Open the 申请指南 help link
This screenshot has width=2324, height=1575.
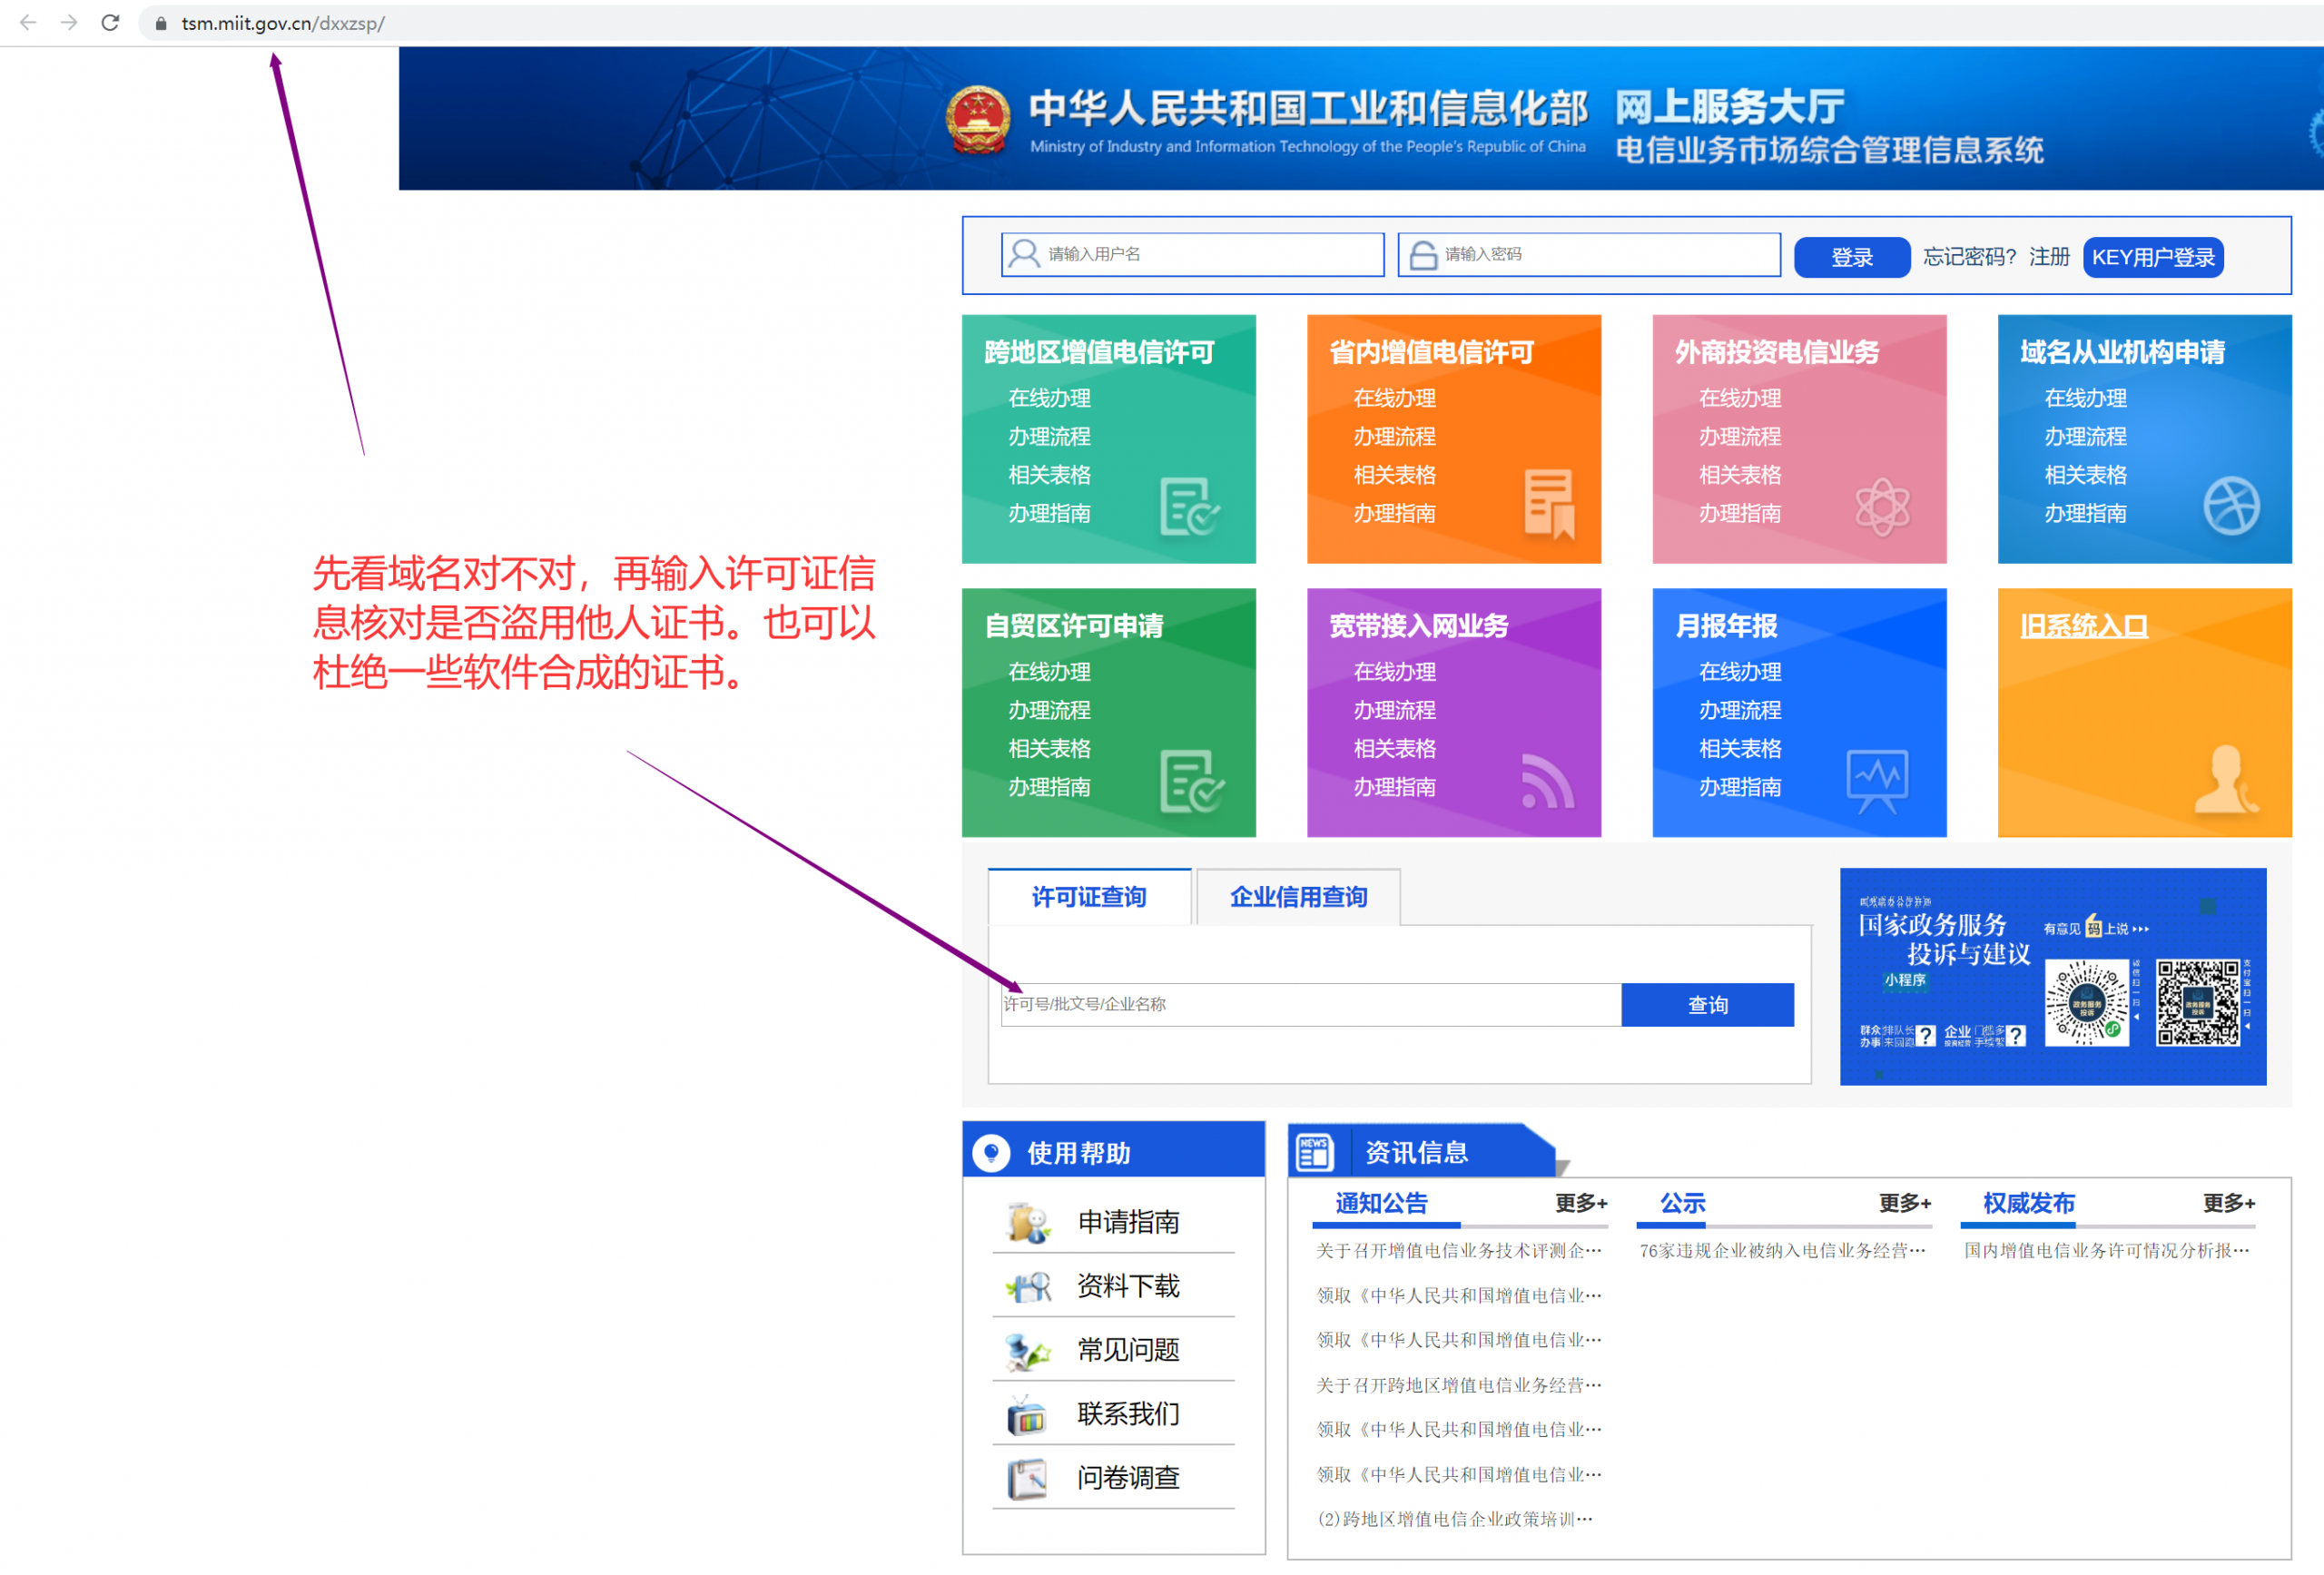point(1128,1222)
